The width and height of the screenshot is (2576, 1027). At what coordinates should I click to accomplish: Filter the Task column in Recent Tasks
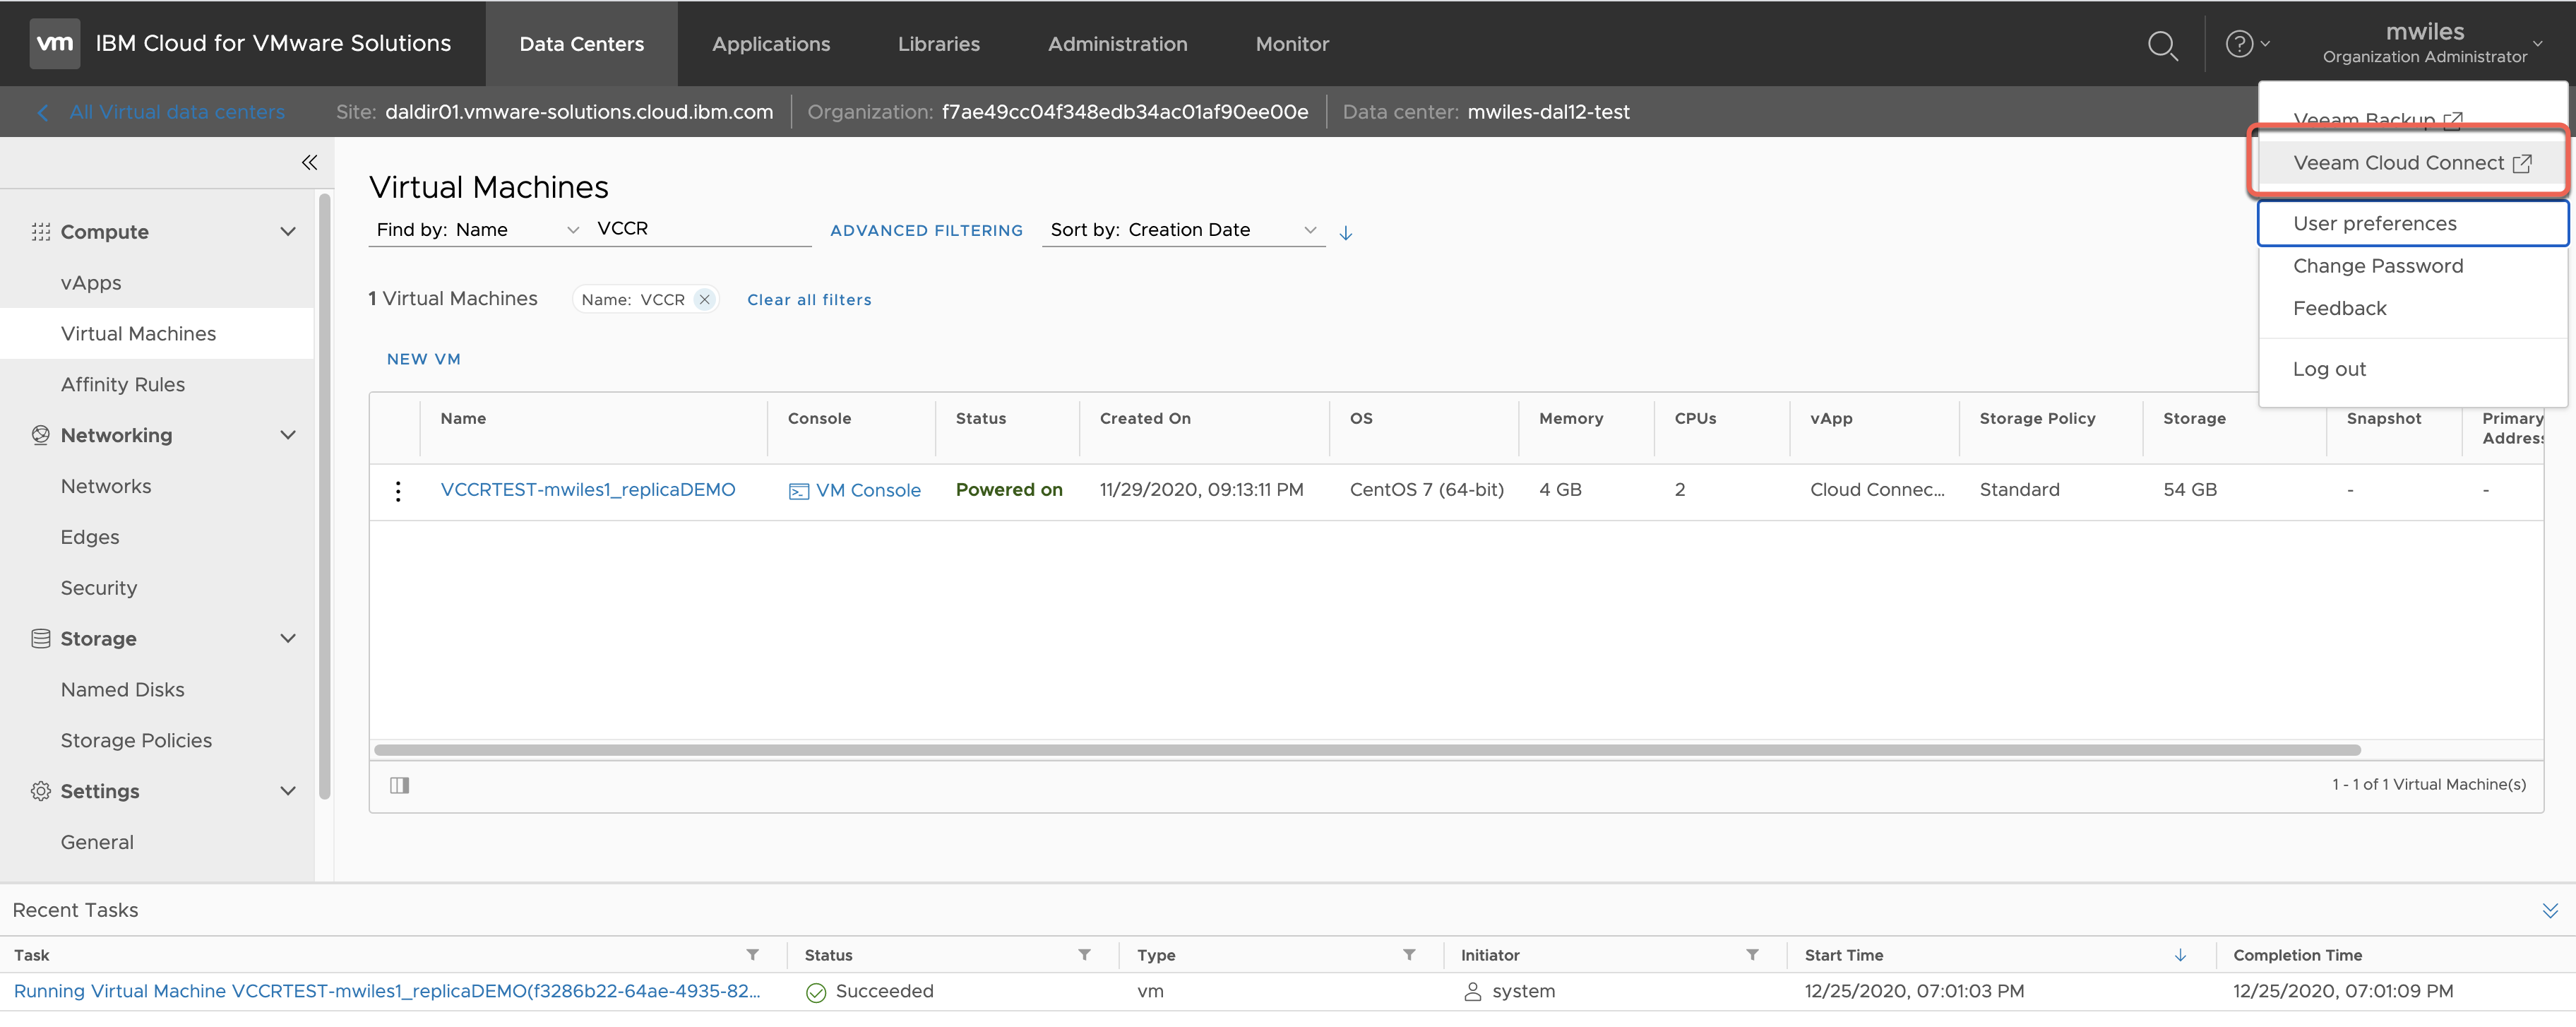(752, 956)
